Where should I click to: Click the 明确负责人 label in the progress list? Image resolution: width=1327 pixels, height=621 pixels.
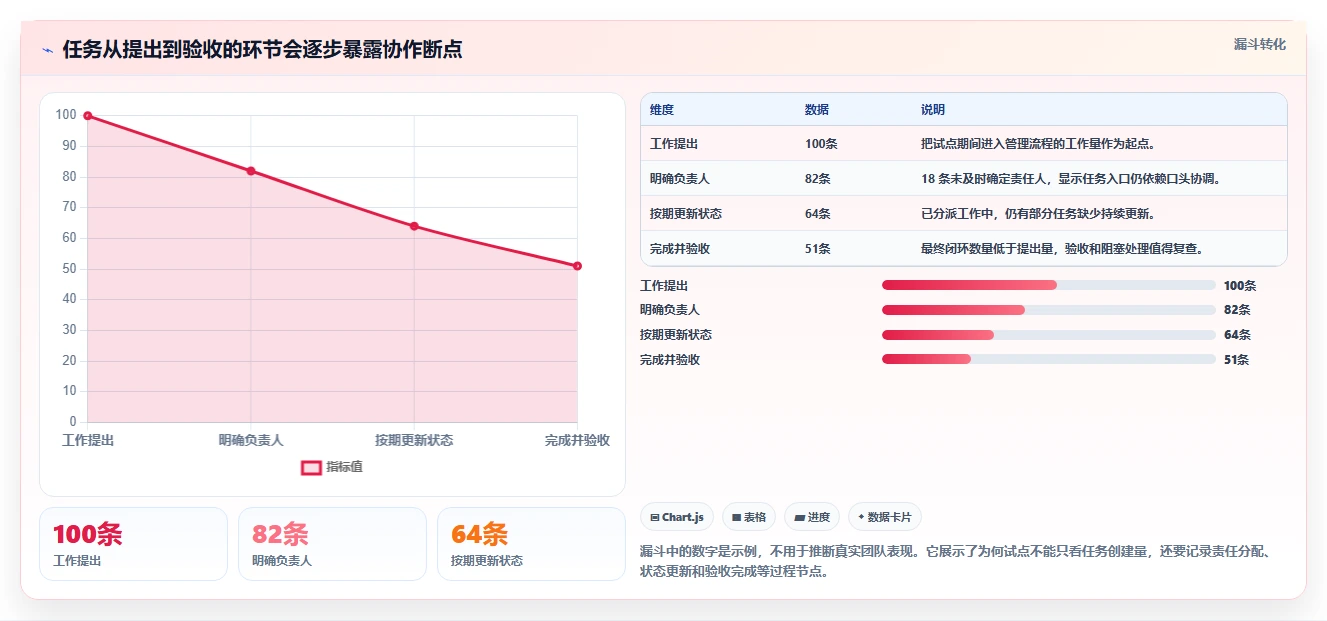click(x=670, y=310)
